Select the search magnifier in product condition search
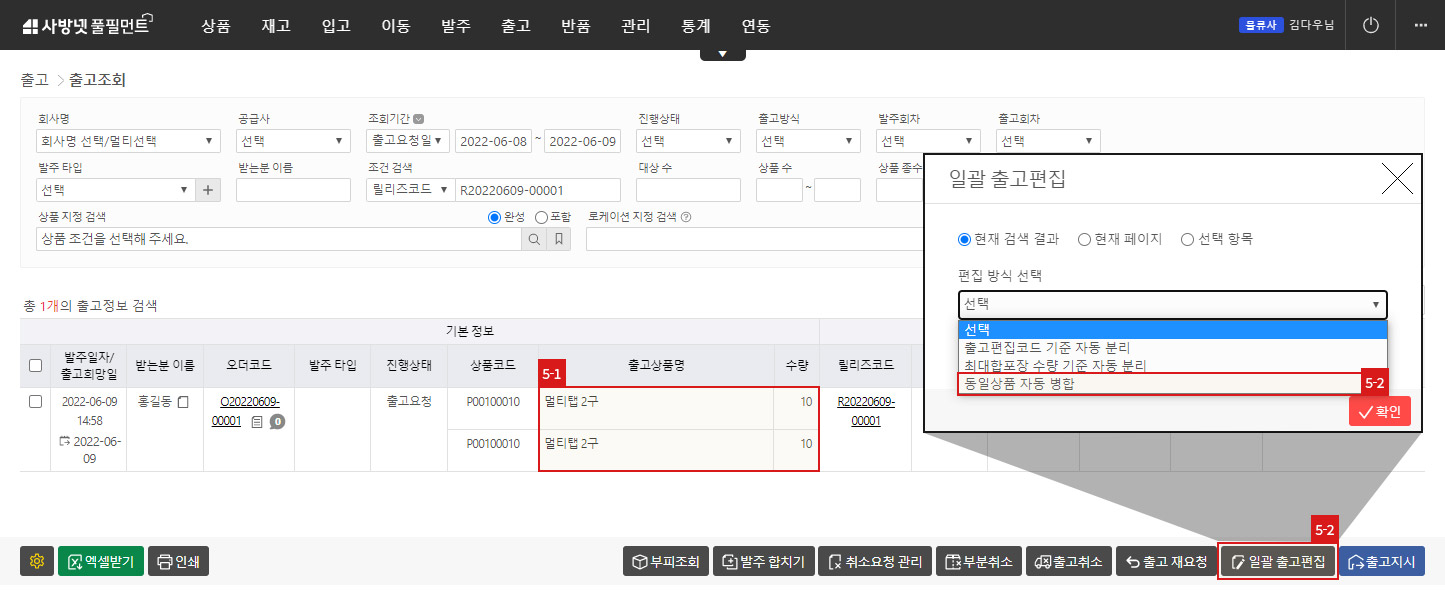This screenshot has width=1445, height=610. (534, 239)
